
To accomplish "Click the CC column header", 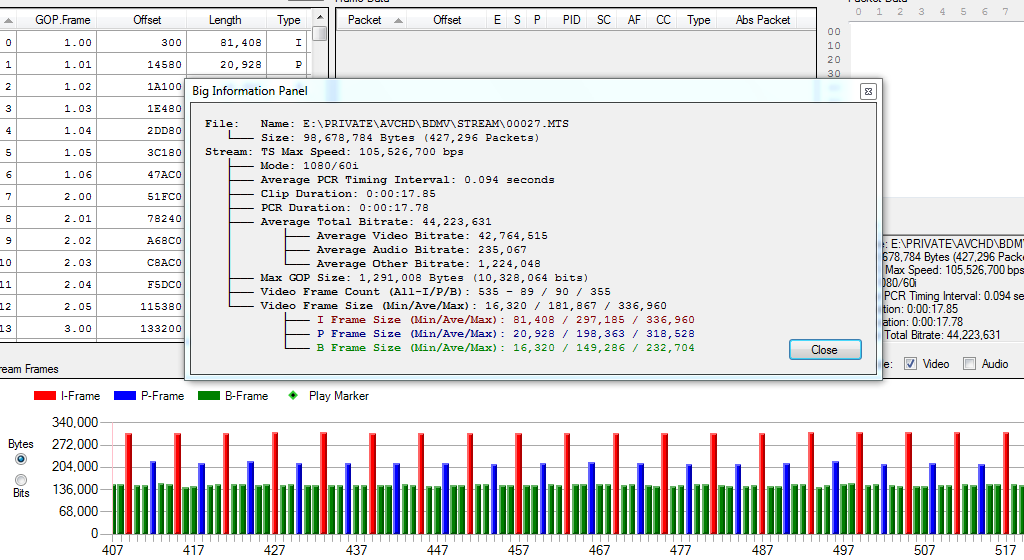I will coord(663,20).
